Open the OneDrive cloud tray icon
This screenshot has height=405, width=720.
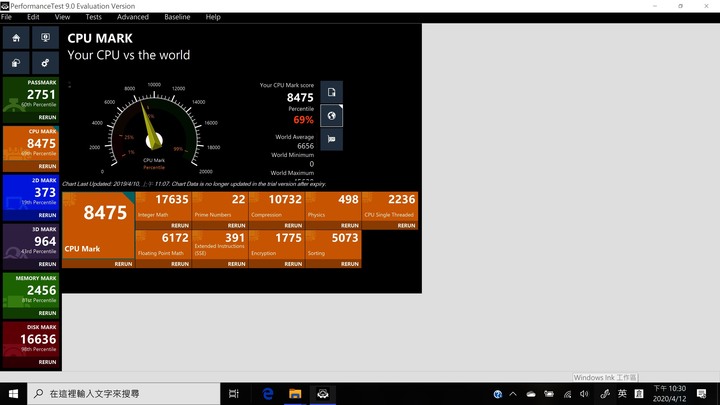531,394
